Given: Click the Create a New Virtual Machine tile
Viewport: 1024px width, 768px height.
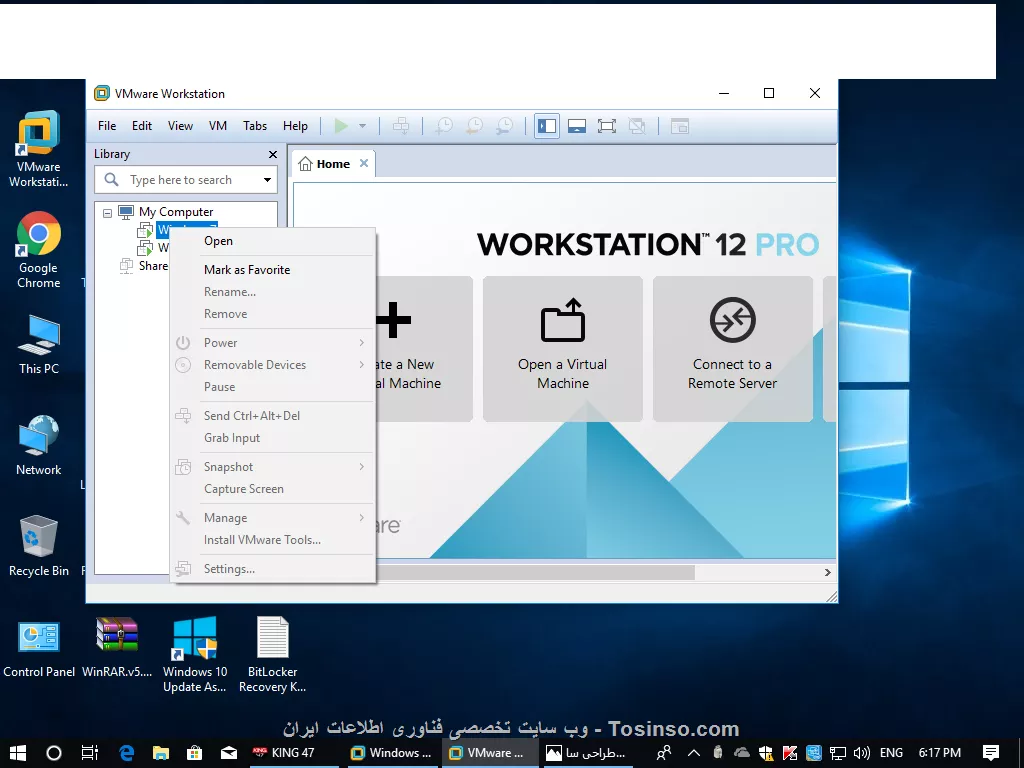Looking at the screenshot, I should tap(424, 349).
